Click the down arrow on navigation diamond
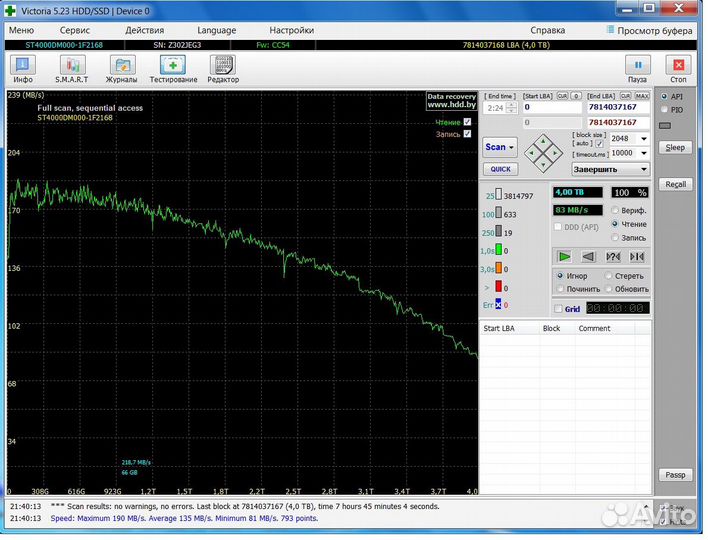 click(543, 165)
